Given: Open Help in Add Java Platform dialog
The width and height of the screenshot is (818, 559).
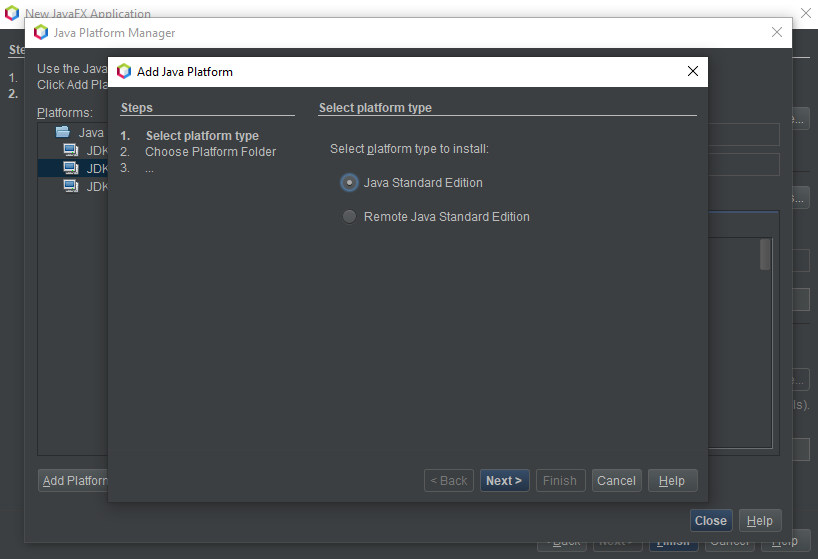Looking at the screenshot, I should coord(672,481).
